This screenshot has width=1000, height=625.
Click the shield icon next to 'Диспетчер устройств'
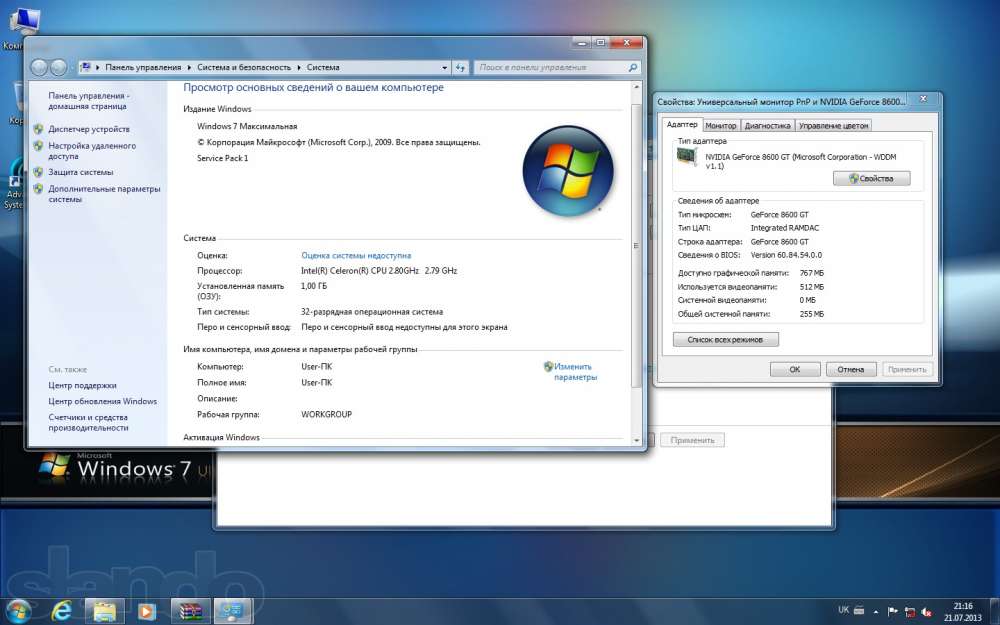[x=38, y=129]
